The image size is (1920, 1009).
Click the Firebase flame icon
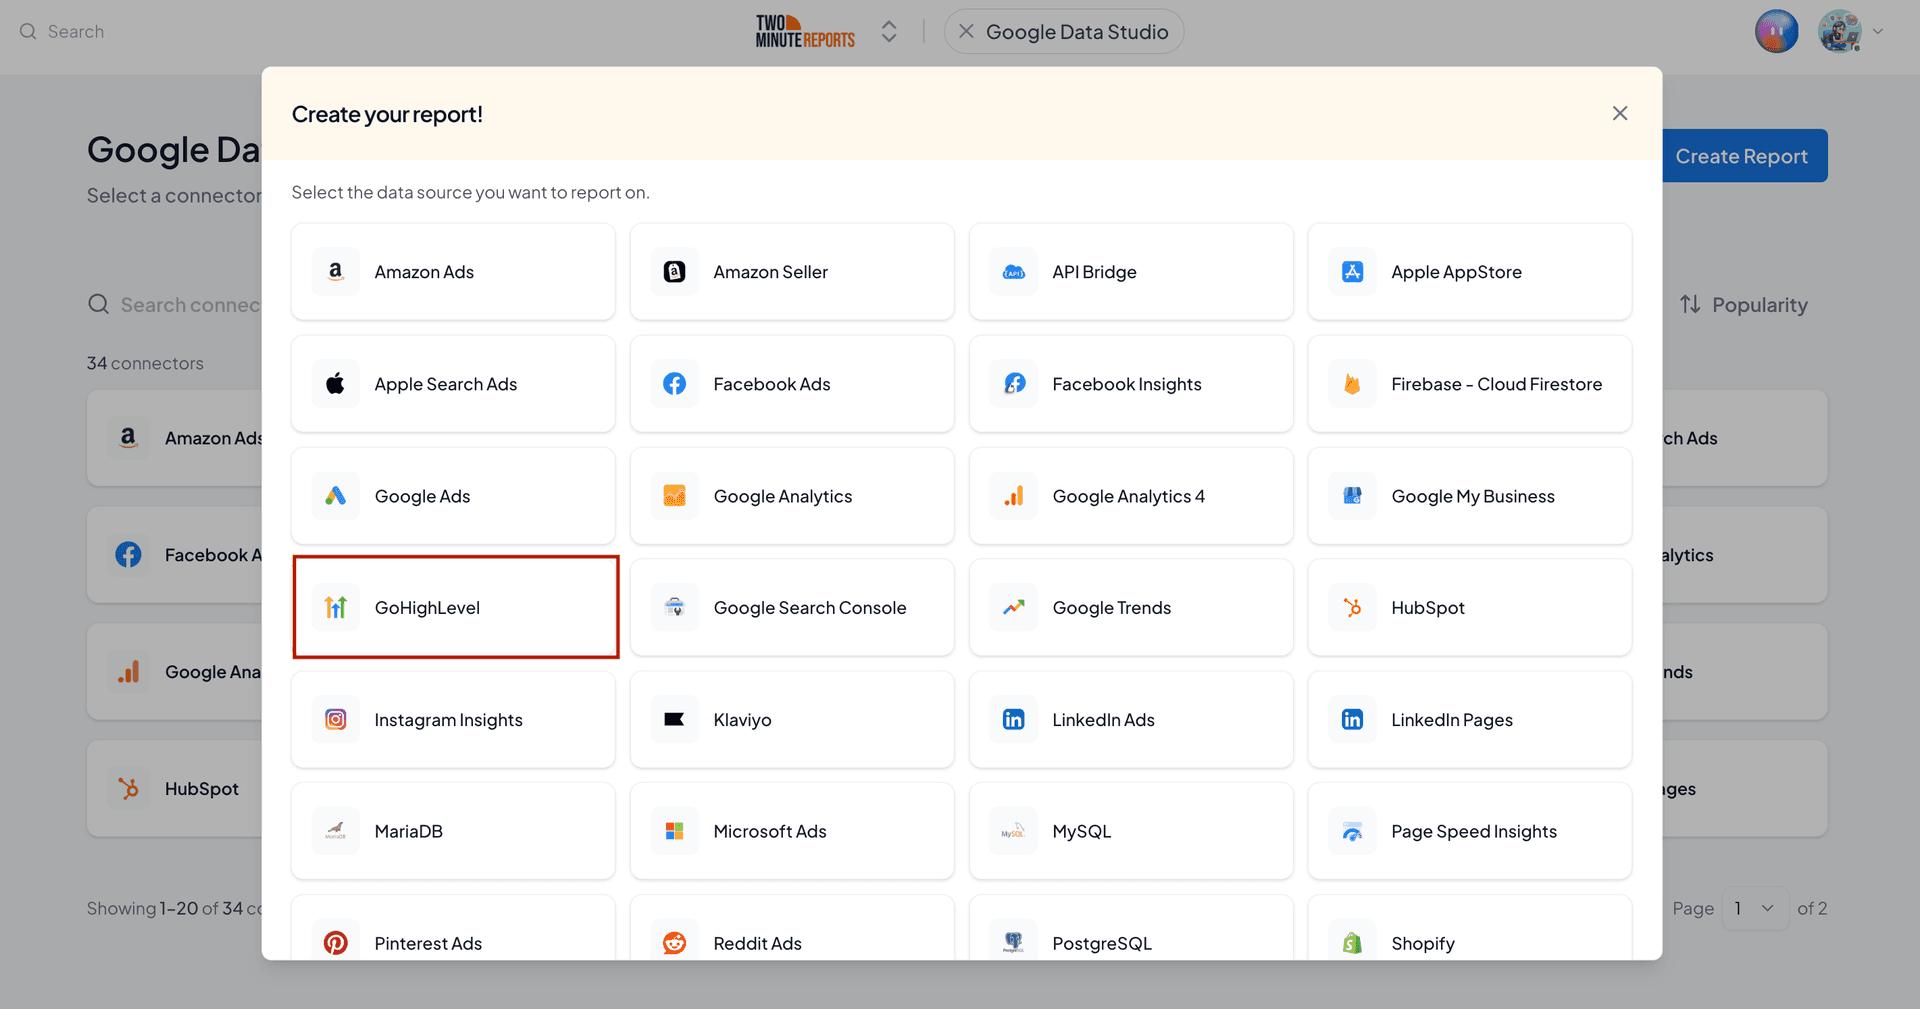[x=1353, y=384]
